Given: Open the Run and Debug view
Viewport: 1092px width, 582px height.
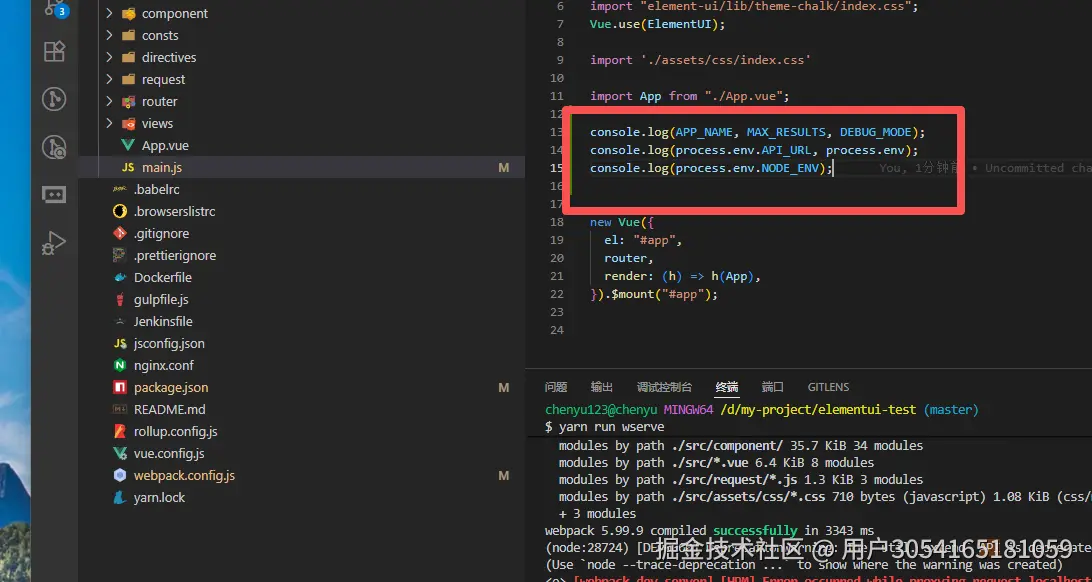Looking at the screenshot, I should (x=54, y=242).
